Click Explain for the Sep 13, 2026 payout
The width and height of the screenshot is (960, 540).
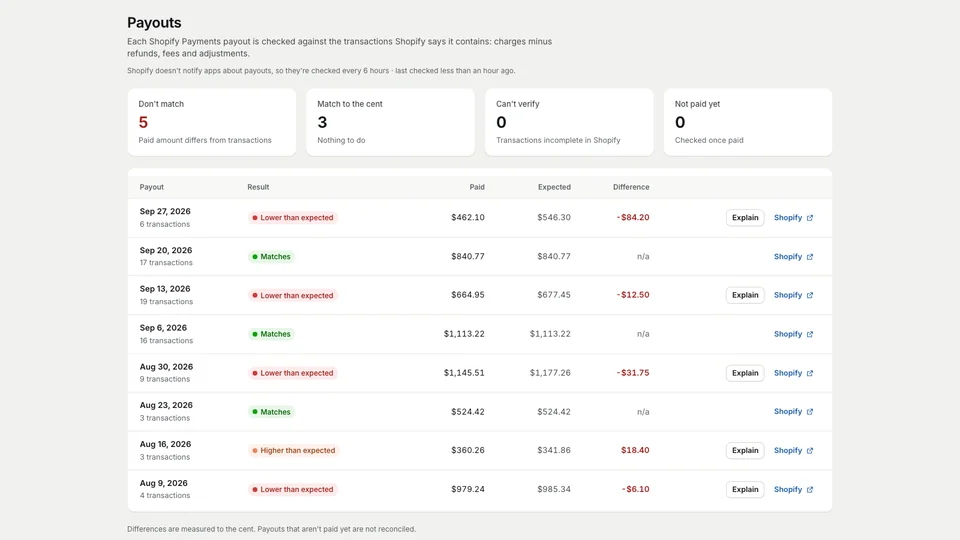pos(744,295)
